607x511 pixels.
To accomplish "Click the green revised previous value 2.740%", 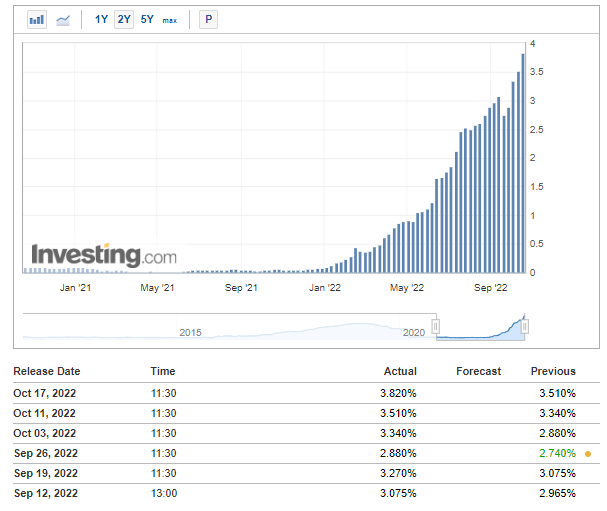I will pyautogui.click(x=557, y=453).
